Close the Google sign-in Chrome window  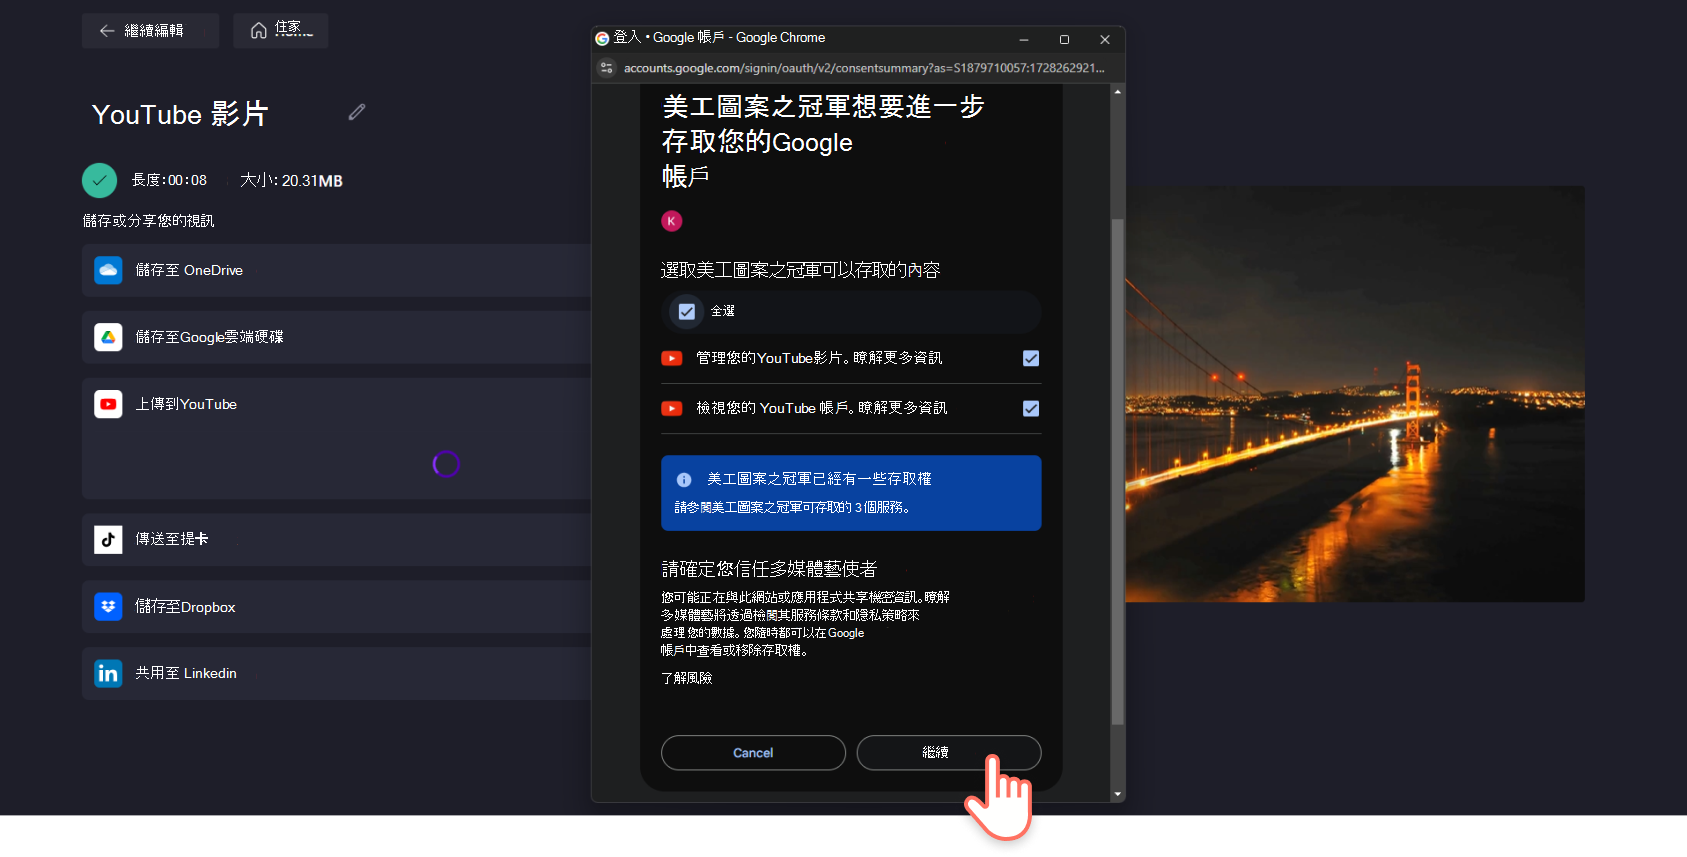pyautogui.click(x=1105, y=39)
